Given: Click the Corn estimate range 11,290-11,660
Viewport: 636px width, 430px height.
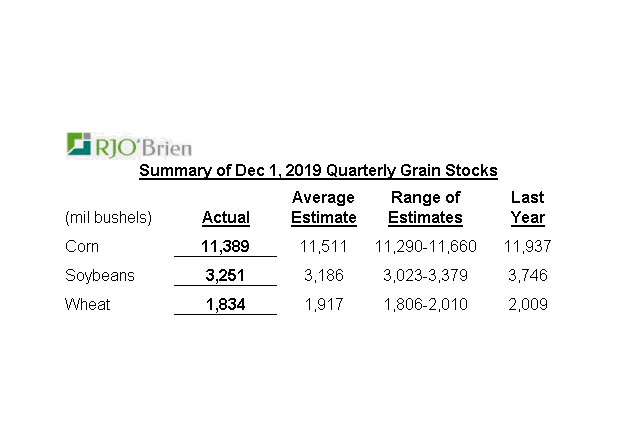Looking at the screenshot, I should (425, 246).
